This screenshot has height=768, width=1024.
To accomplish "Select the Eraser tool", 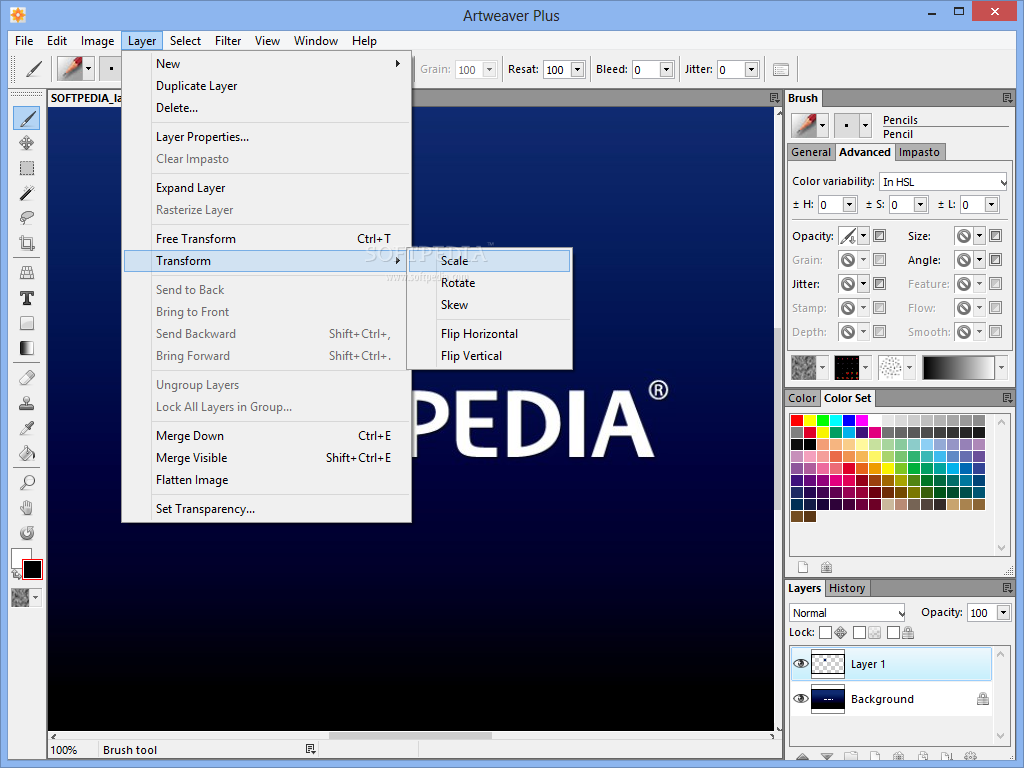I will coord(27,377).
